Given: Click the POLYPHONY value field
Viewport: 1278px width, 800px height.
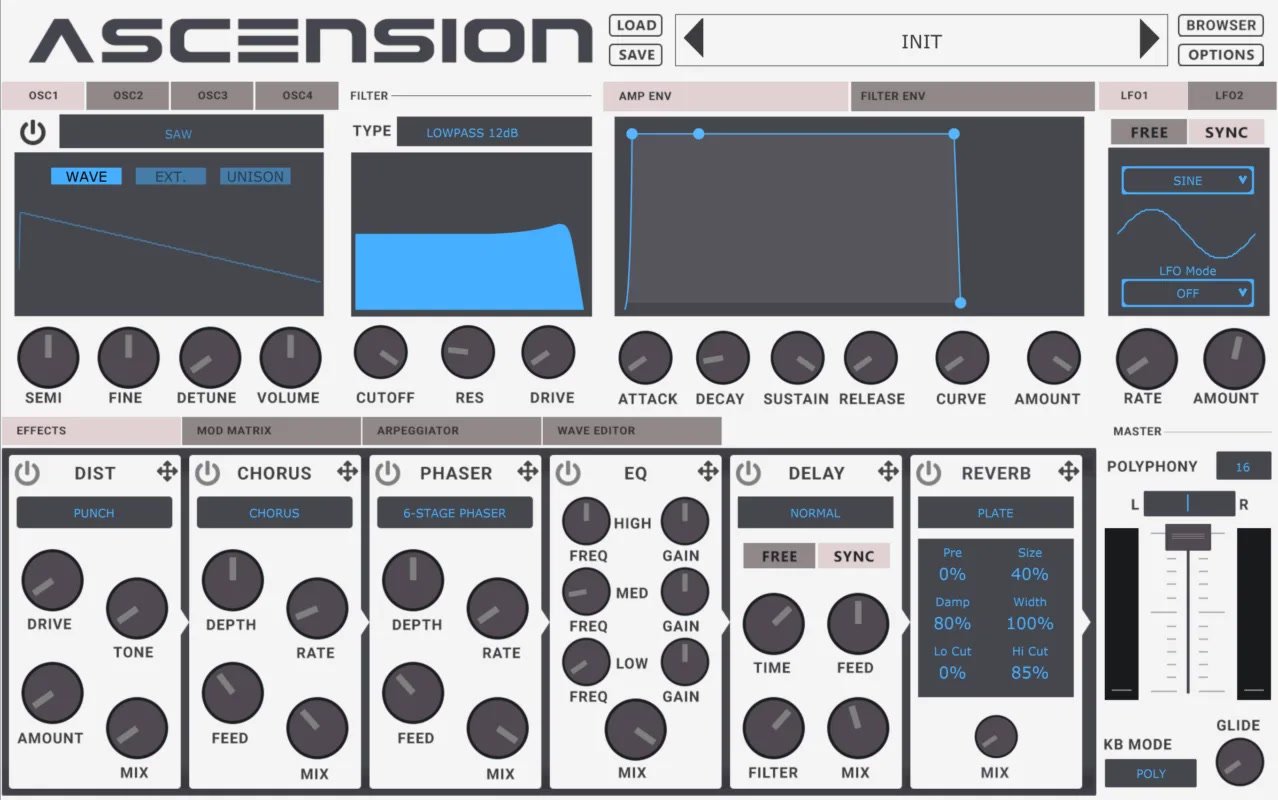Looking at the screenshot, I should [x=1243, y=467].
